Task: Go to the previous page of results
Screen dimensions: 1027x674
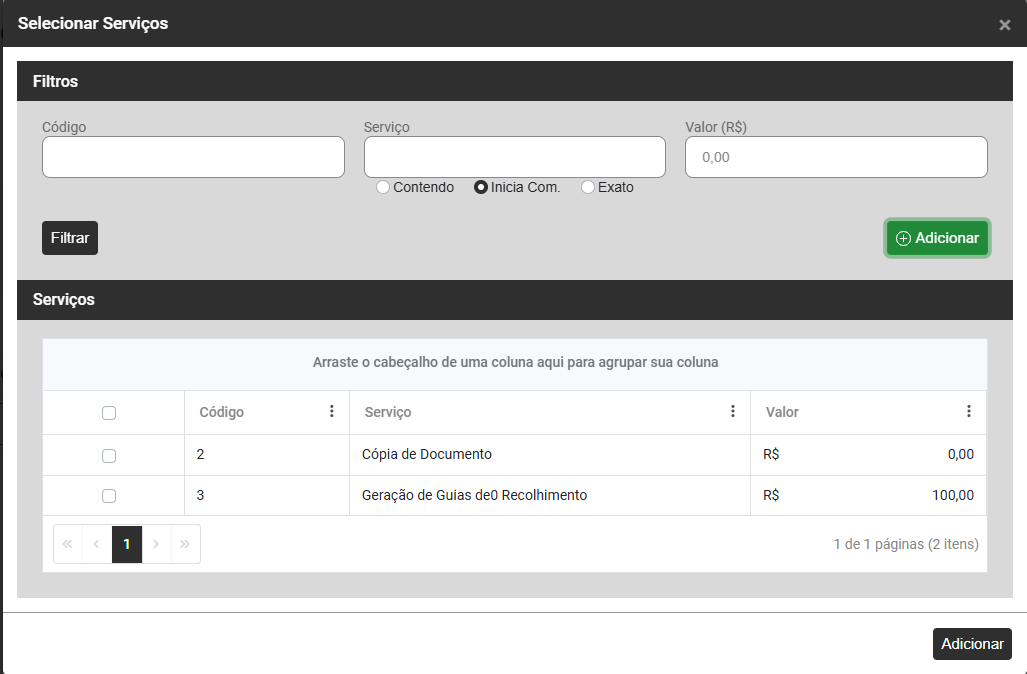Action: click(x=97, y=544)
